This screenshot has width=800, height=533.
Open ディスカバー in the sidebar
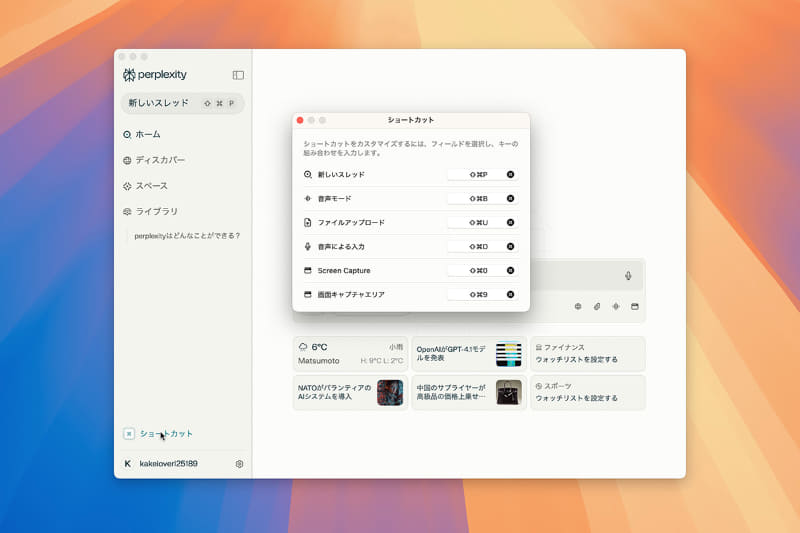[x=154, y=160]
